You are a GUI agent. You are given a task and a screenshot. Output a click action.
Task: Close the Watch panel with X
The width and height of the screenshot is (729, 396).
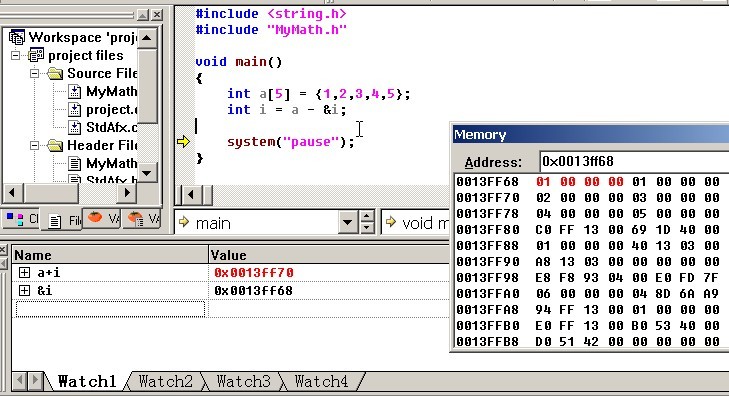point(3,250)
